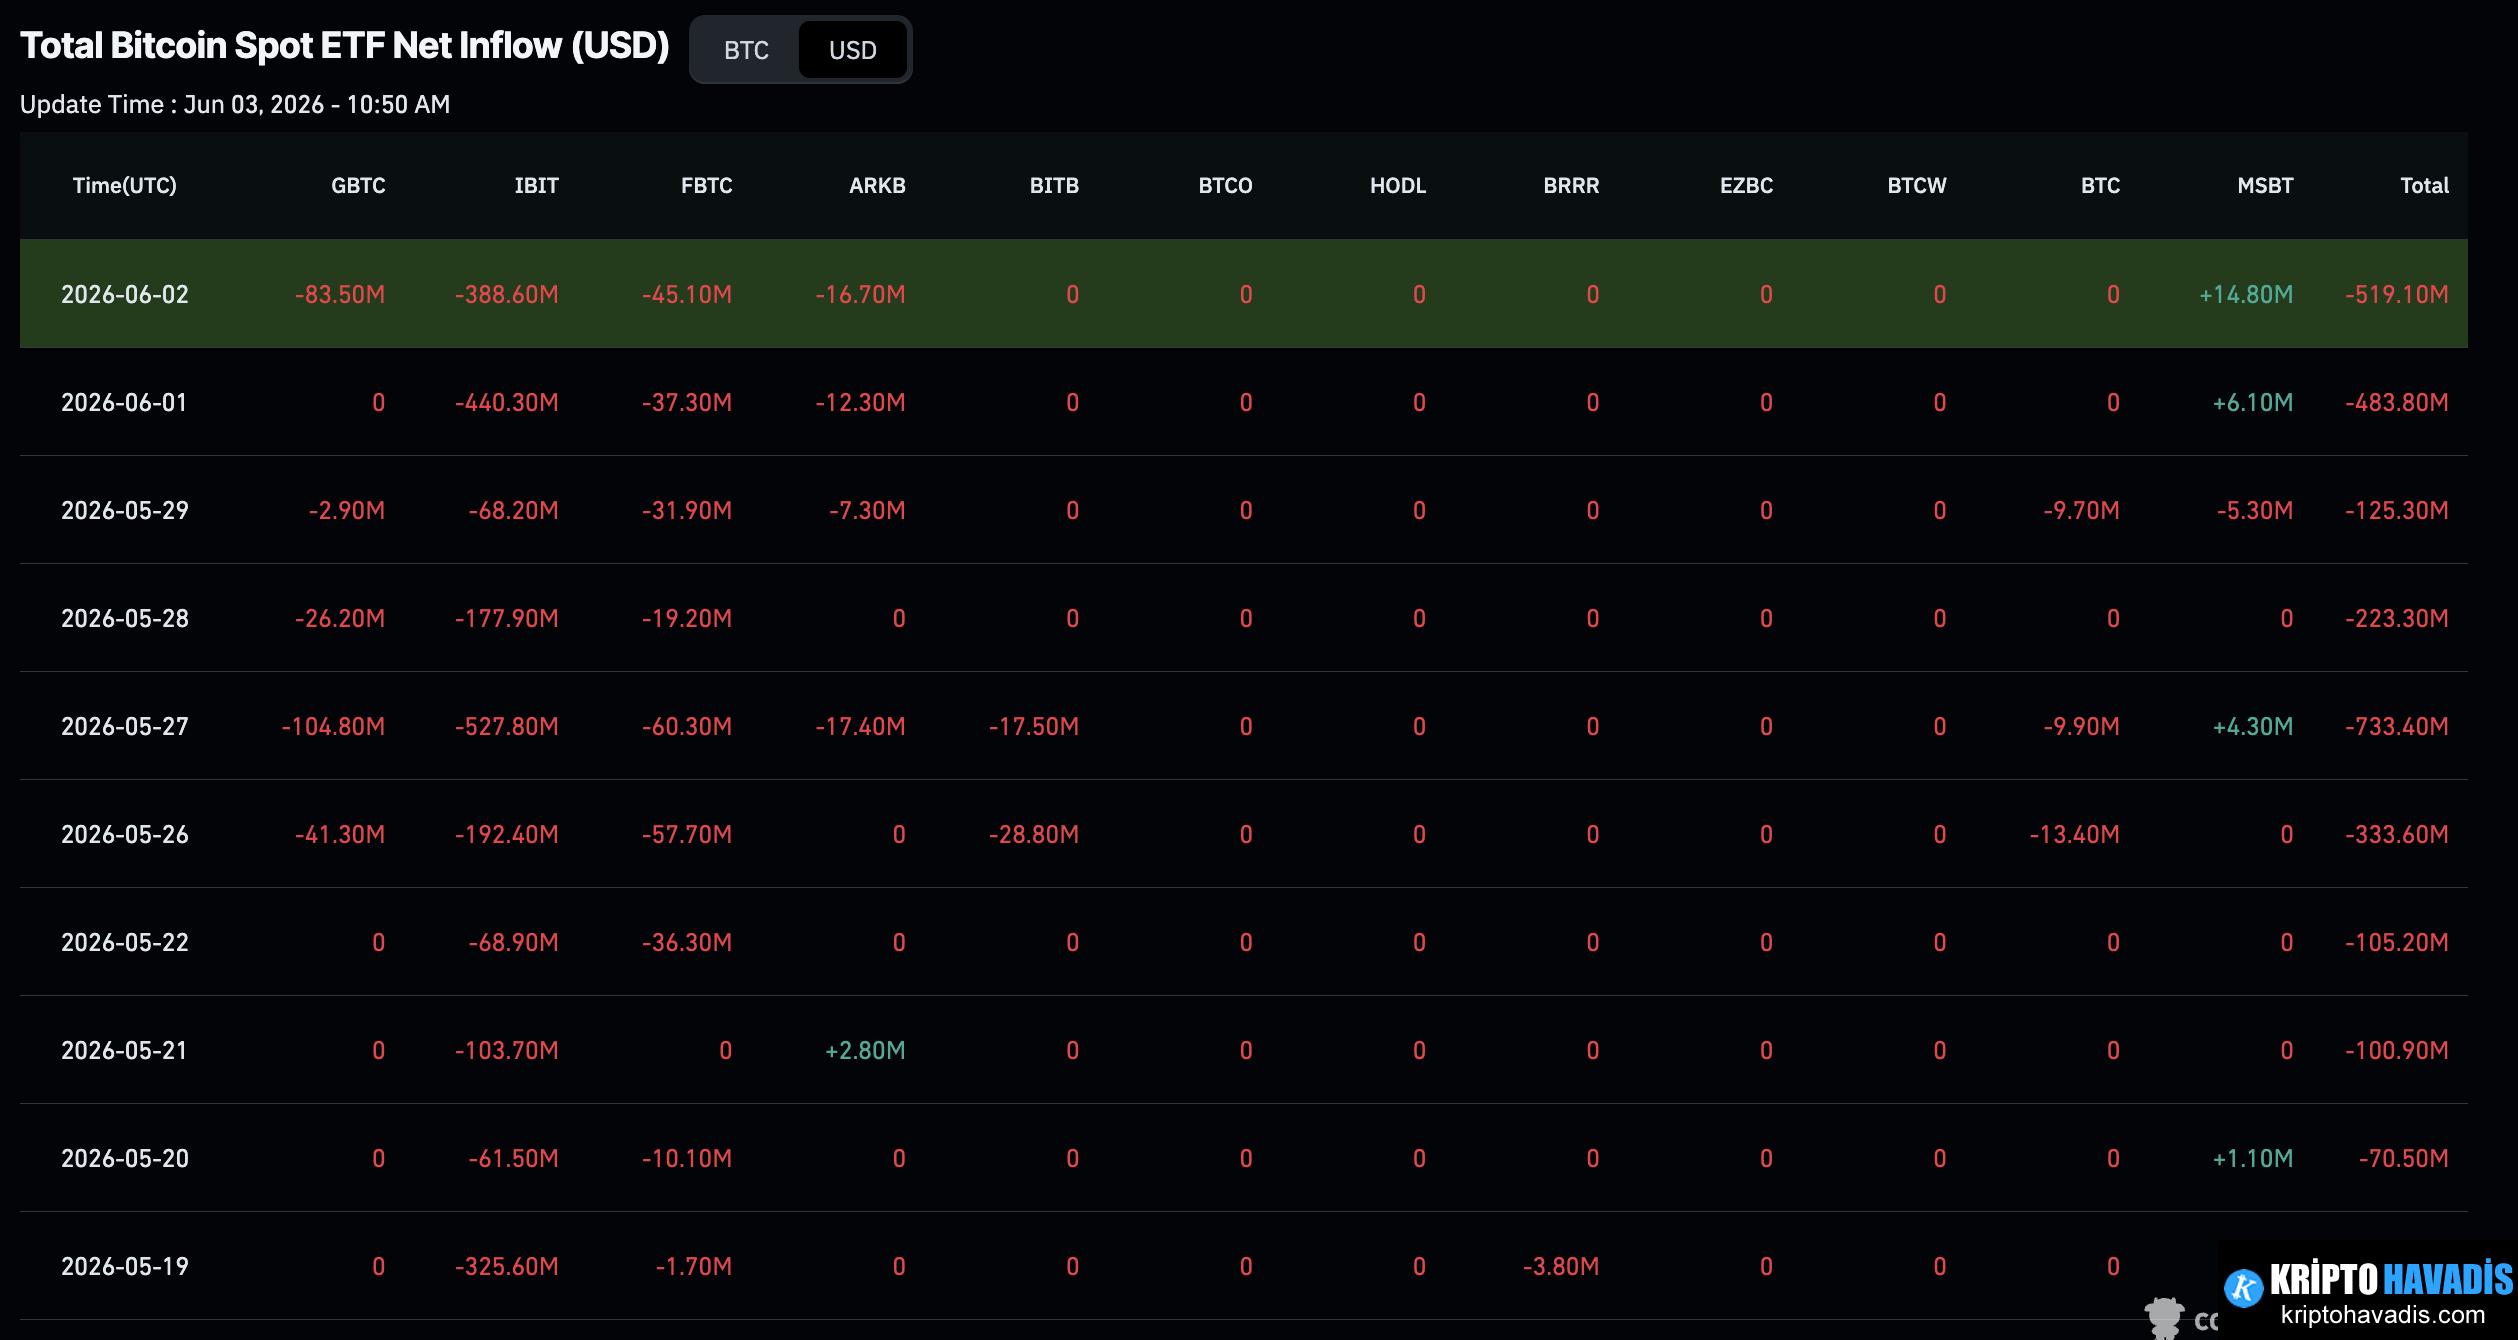2518x1340 pixels.
Task: Click the EZBC column header
Action: coord(1746,185)
